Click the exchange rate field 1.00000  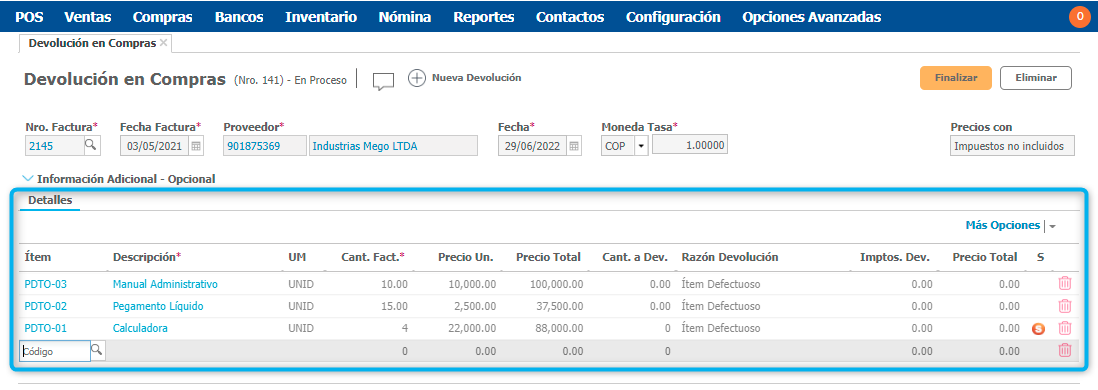point(690,146)
